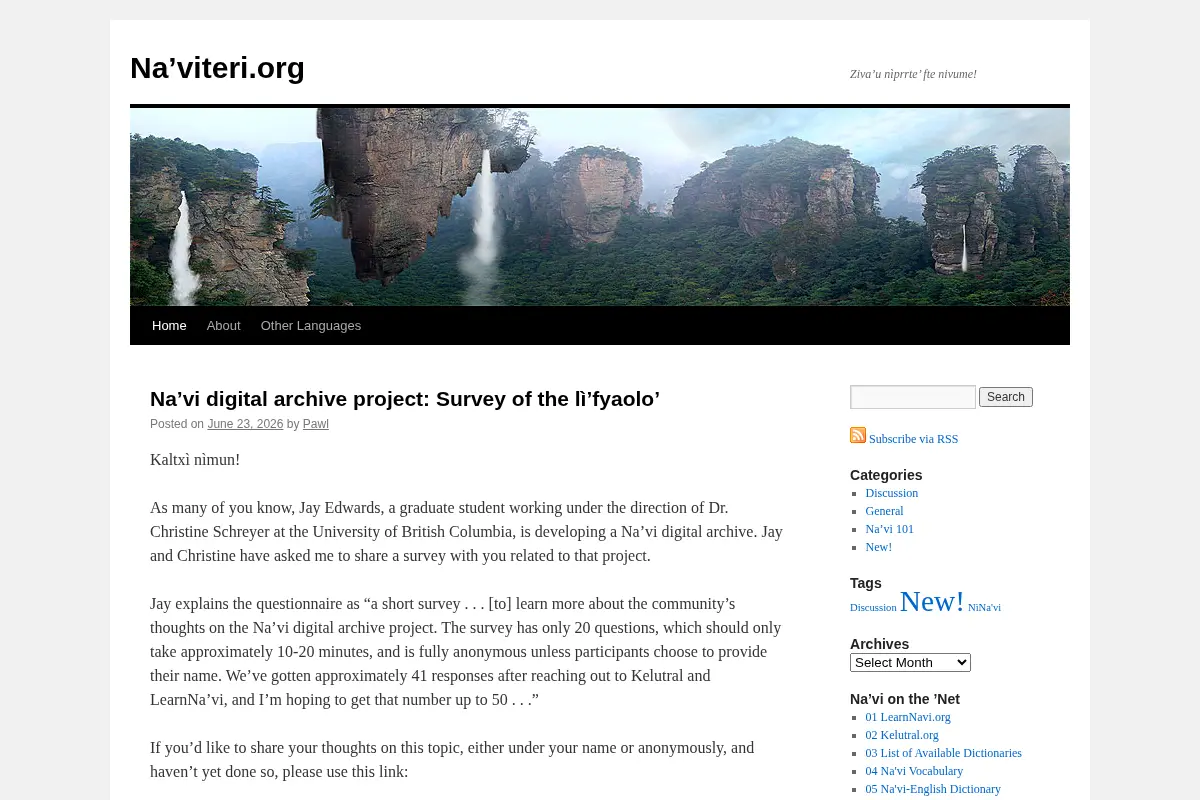Click the 'Na'vi on the 'Net' heading
Viewport: 1200px width, 800px height.
(x=905, y=699)
